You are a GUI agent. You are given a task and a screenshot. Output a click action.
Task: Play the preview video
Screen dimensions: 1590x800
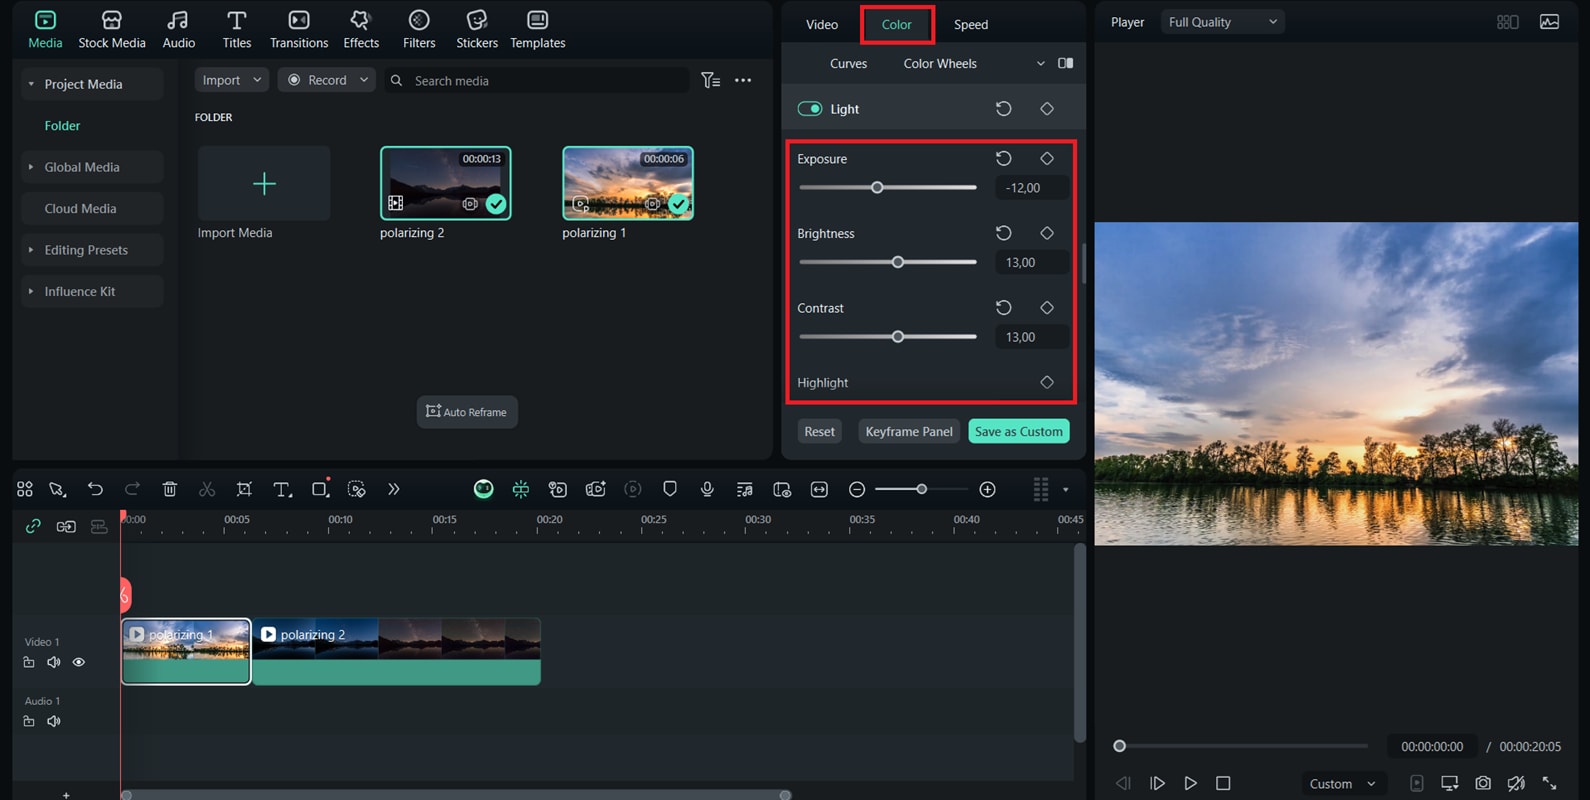[x=1190, y=783]
